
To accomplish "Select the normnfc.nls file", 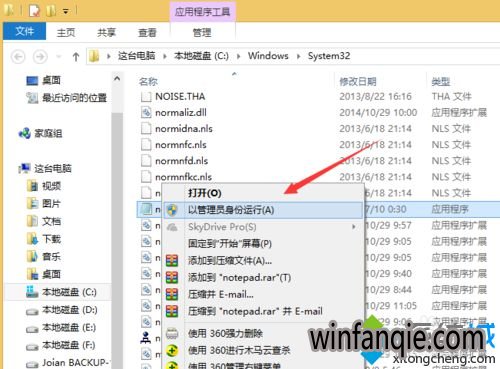I will tap(181, 145).
